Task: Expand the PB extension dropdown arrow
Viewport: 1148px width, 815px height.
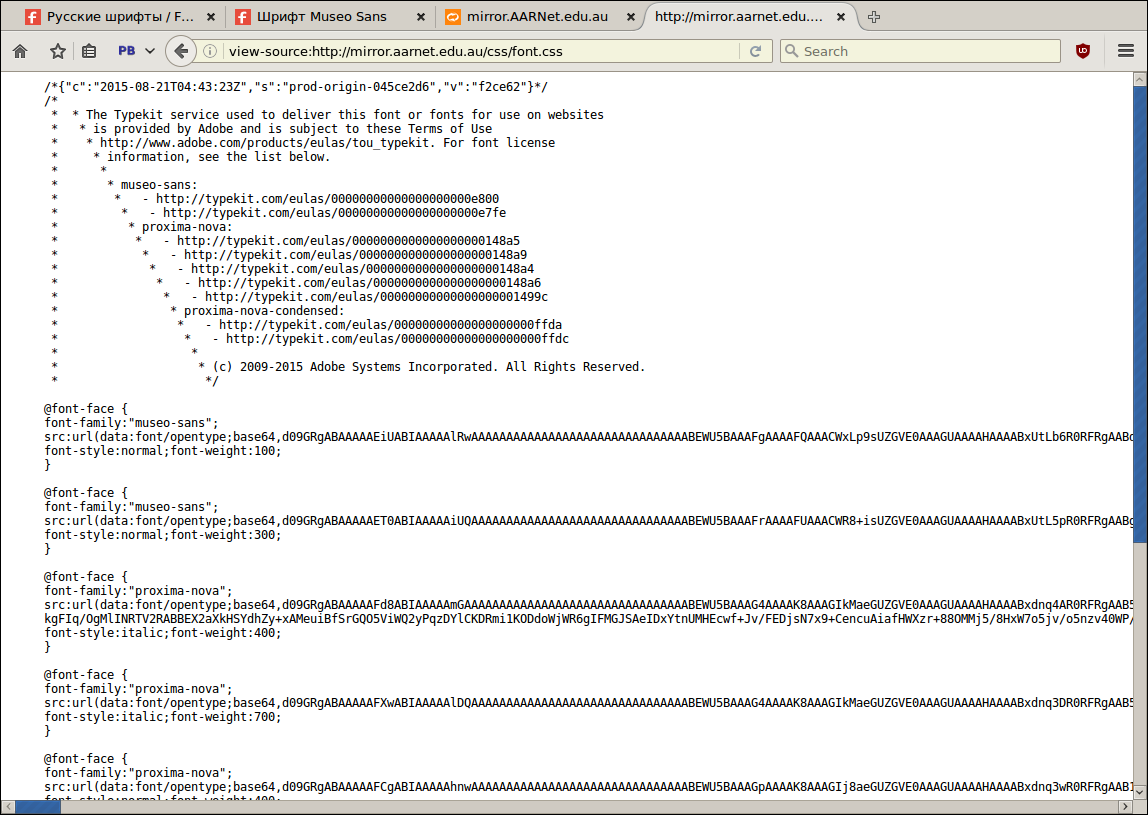Action: pos(150,51)
